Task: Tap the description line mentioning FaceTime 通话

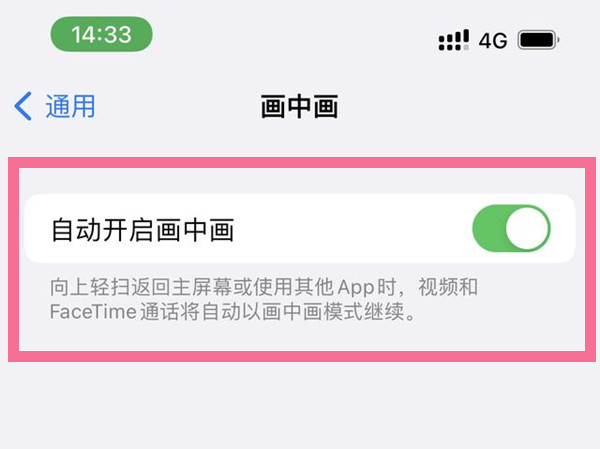Action: click(x=232, y=311)
